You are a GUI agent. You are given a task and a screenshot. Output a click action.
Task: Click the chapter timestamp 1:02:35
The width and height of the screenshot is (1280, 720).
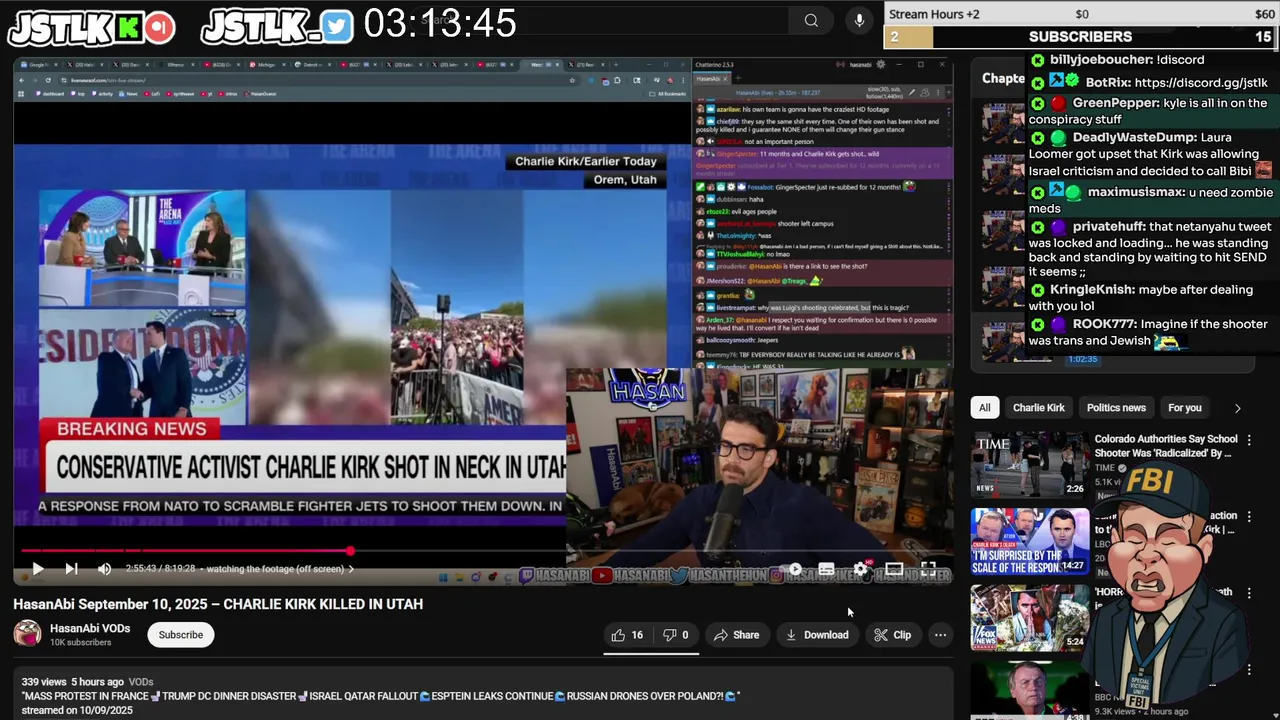coord(1082,359)
